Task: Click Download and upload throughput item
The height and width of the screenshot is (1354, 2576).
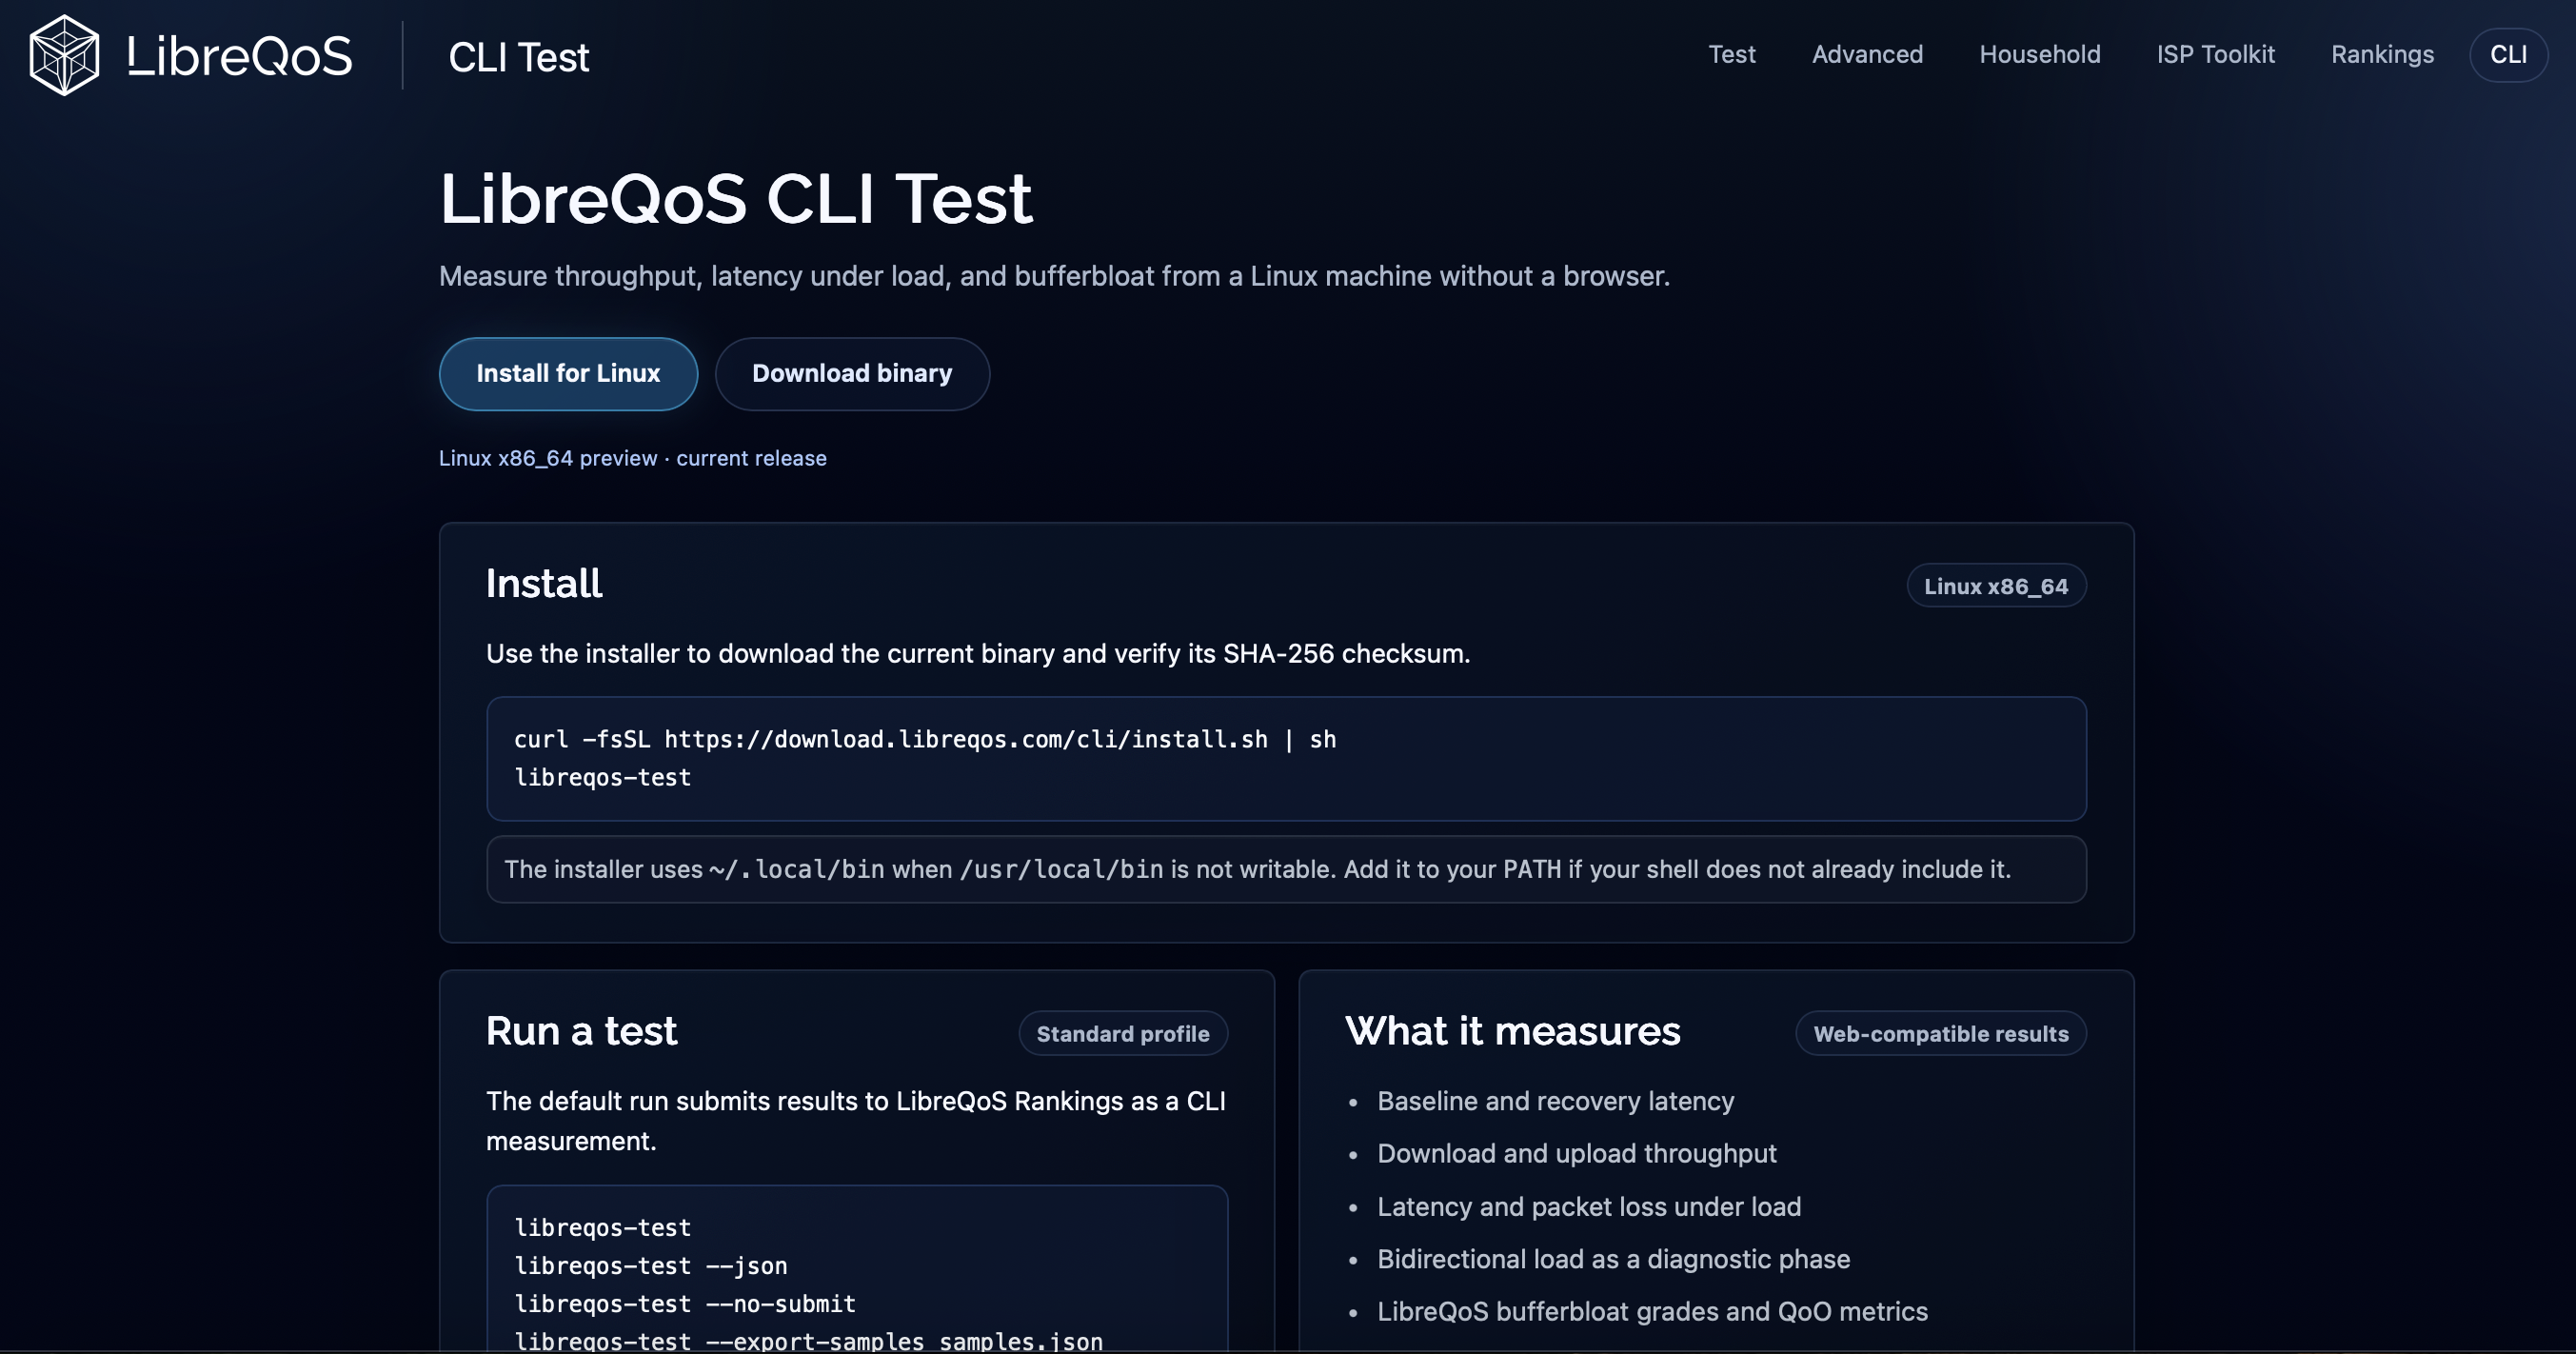Action: tap(1576, 1153)
